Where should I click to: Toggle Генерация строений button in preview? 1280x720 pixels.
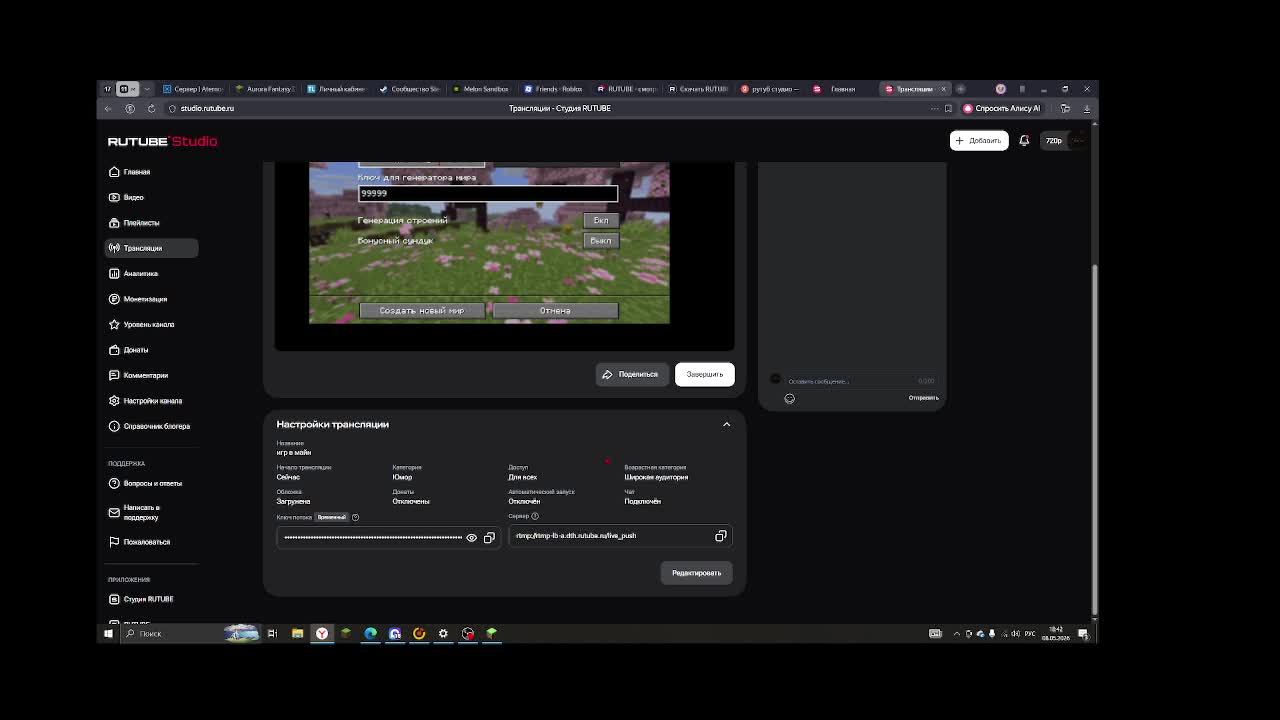pos(600,220)
